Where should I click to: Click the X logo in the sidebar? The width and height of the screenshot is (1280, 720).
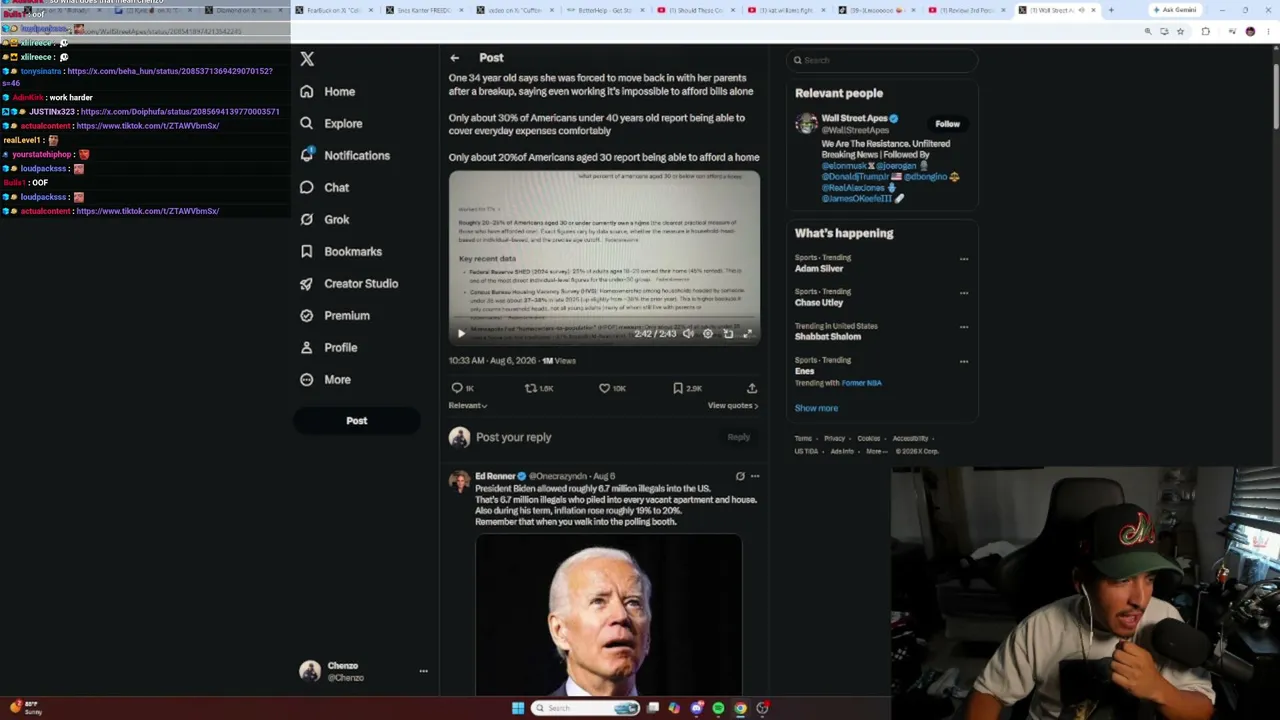(x=307, y=59)
